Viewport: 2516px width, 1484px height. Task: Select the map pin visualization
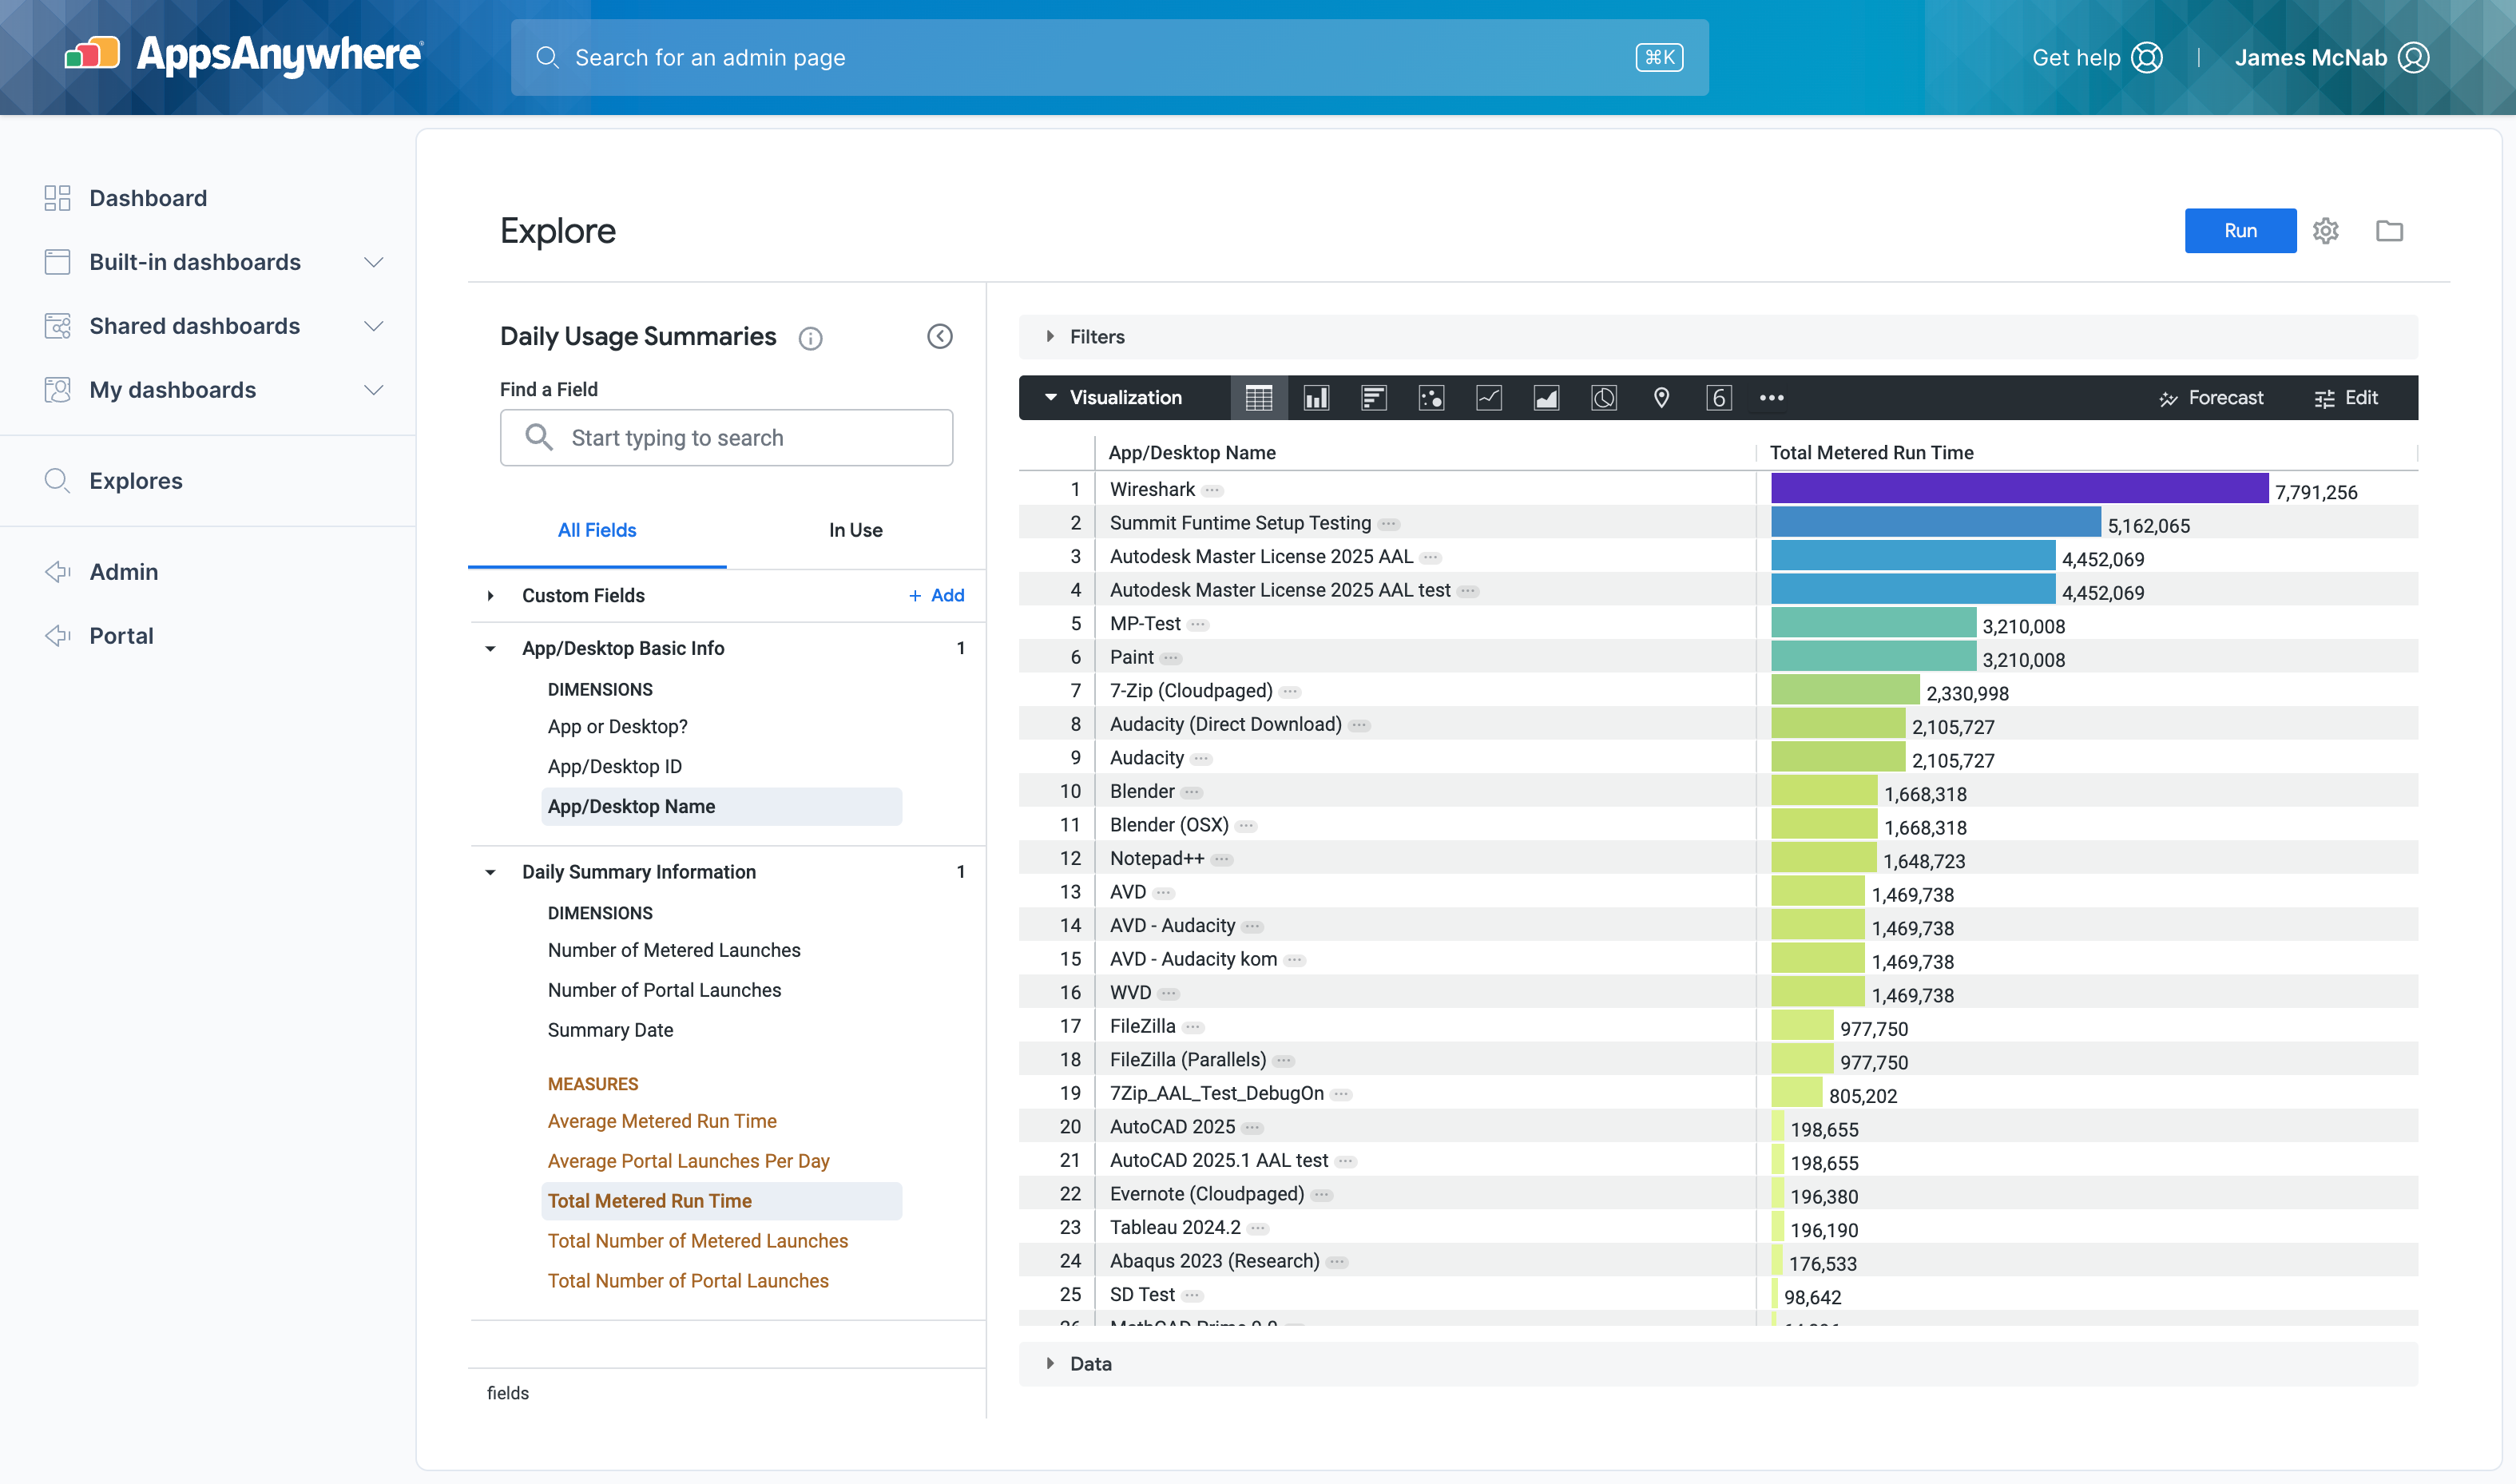(x=1661, y=398)
